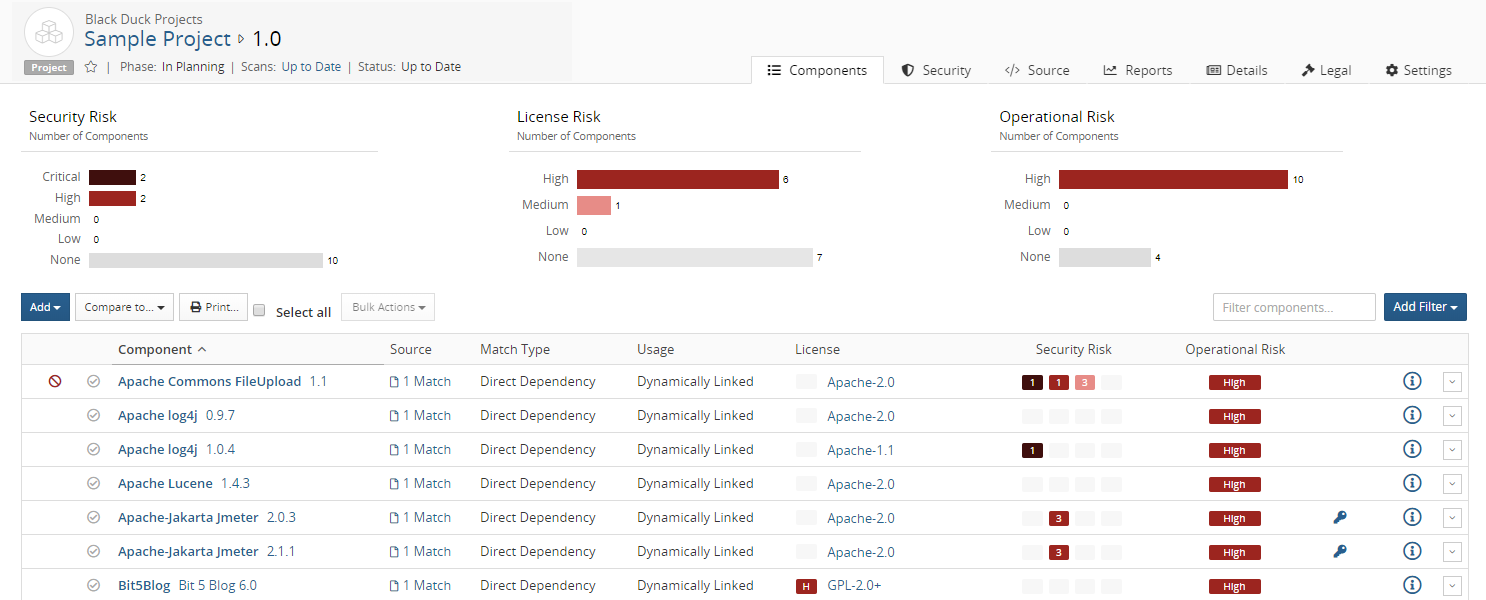Image resolution: width=1486 pixels, height=600 pixels.
Task: Open info icon for Apache-Jakarta Jmeter 2.0.3
Action: [x=1412, y=517]
